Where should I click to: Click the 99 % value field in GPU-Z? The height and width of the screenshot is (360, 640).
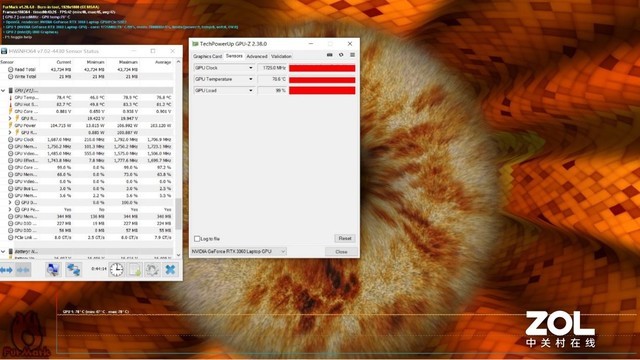[272, 90]
